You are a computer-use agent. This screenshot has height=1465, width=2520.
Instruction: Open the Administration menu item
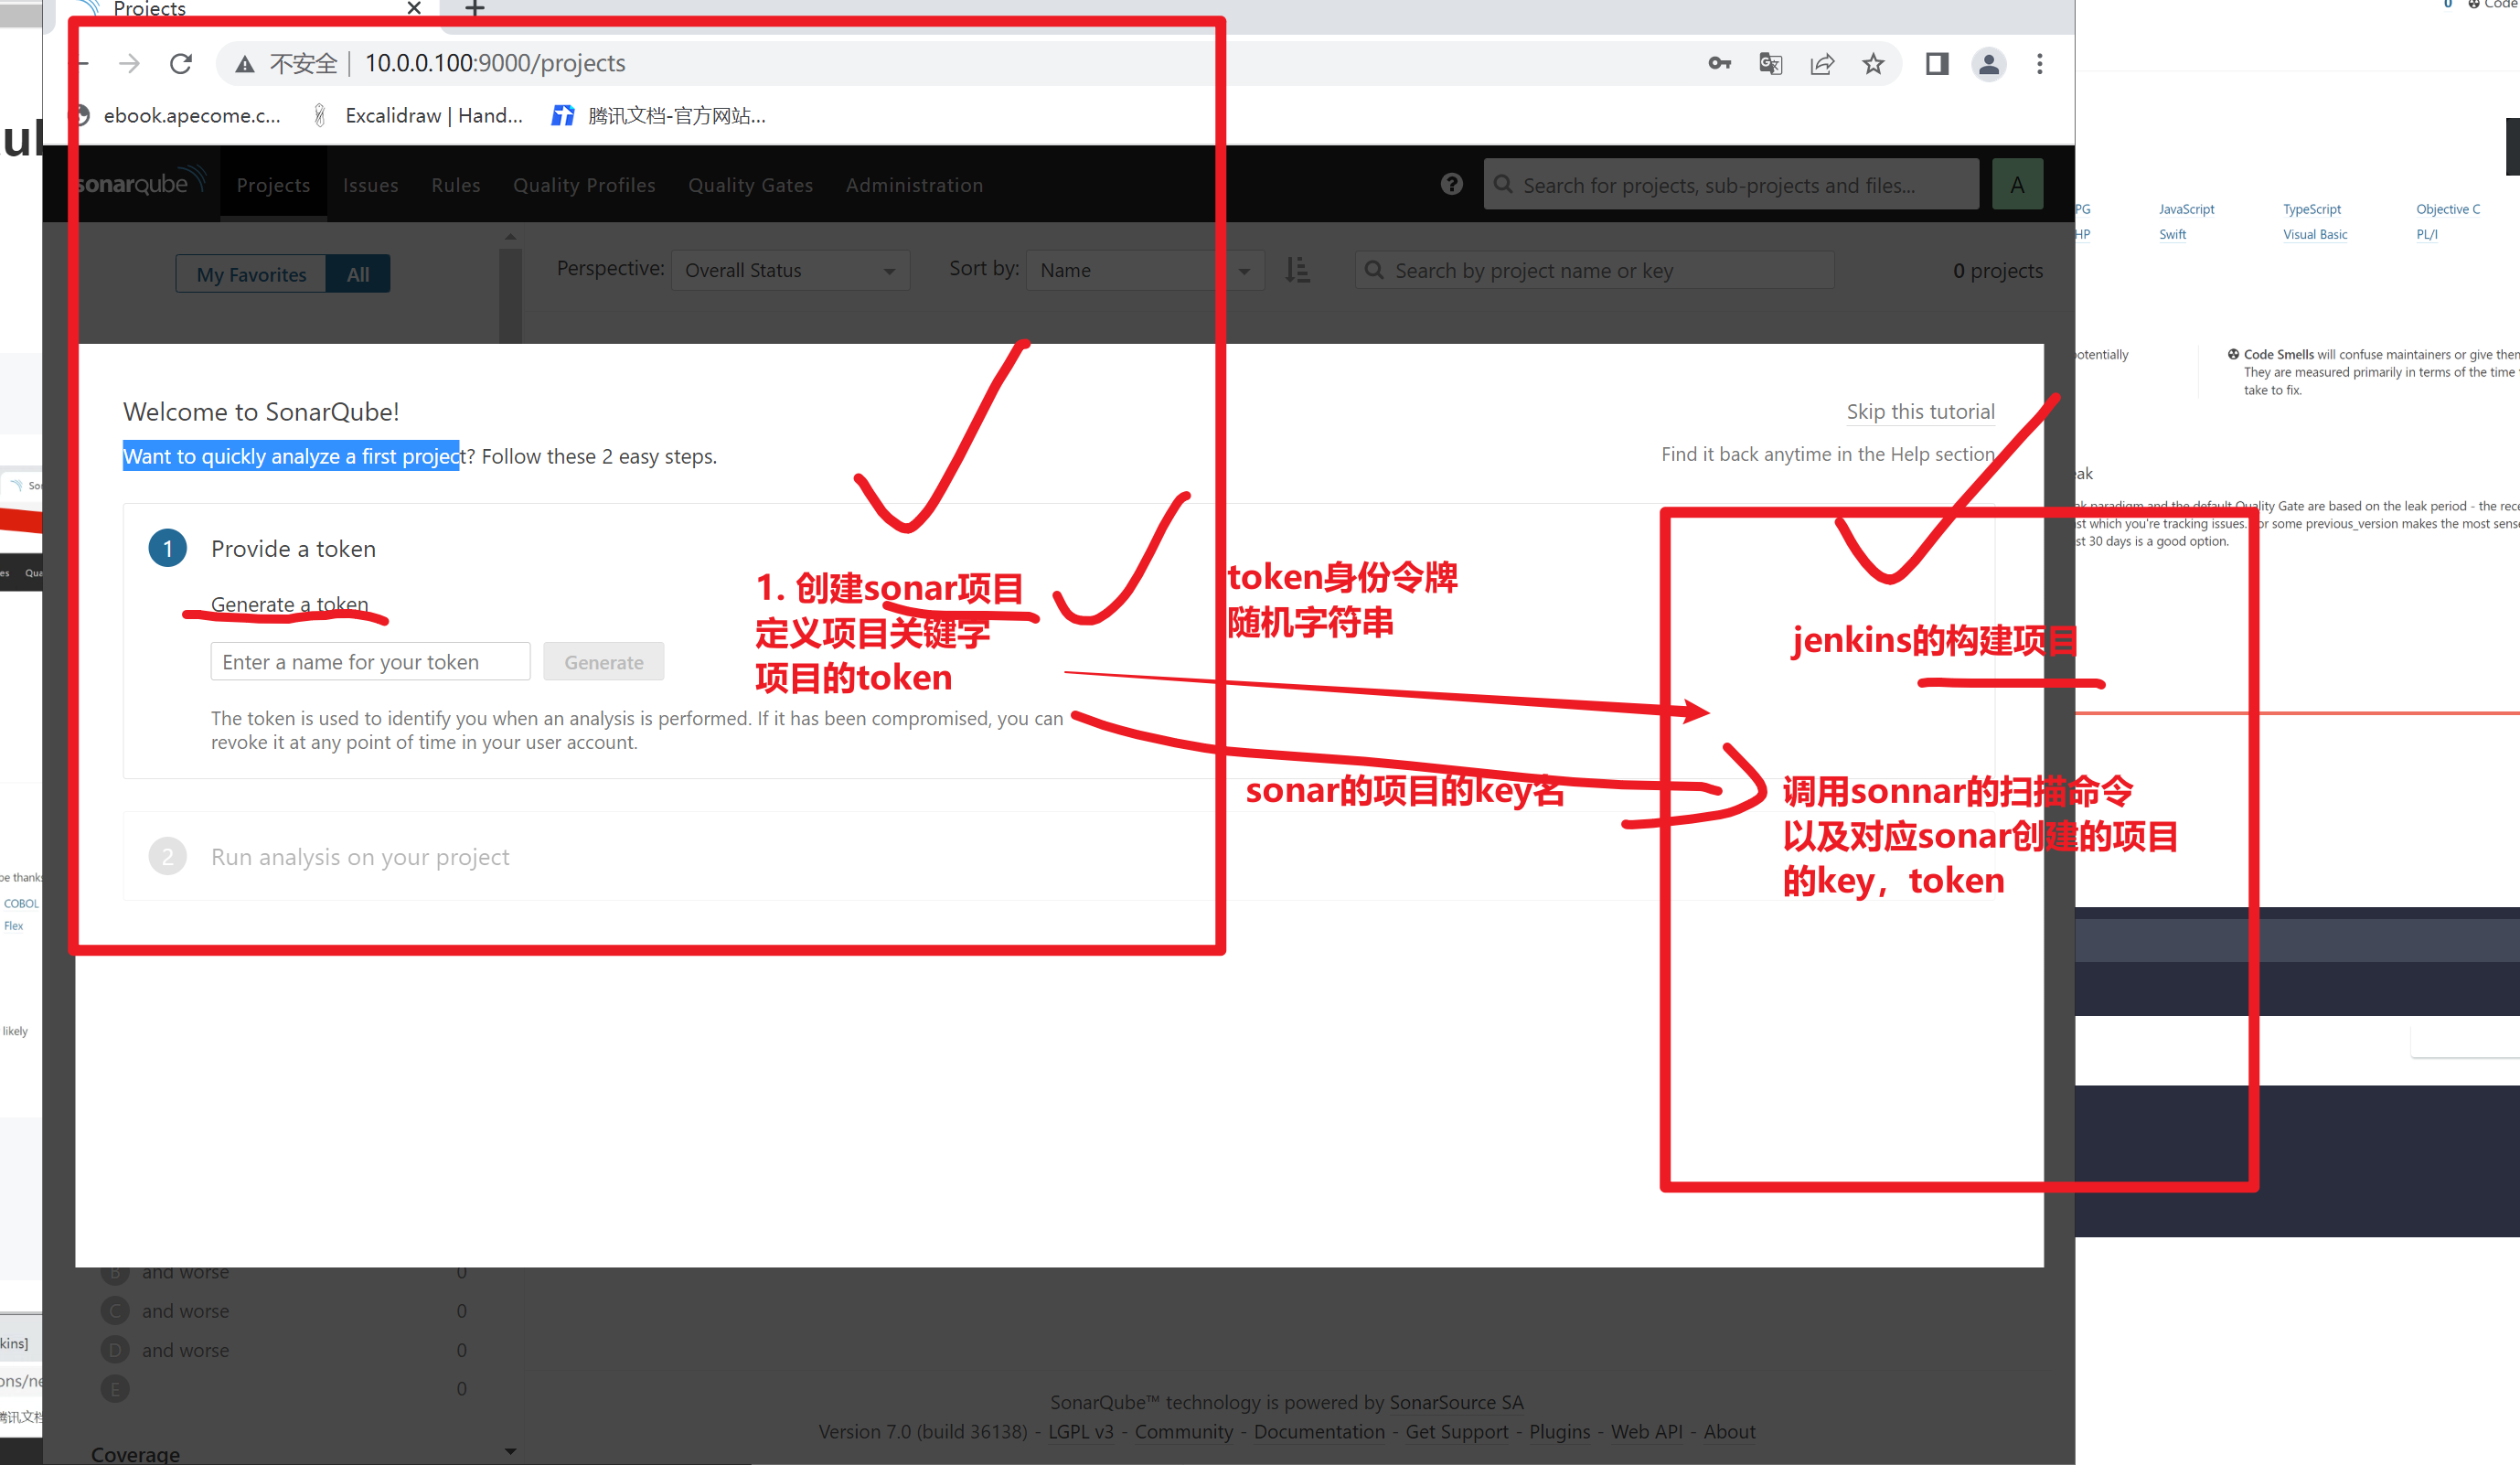pos(914,185)
